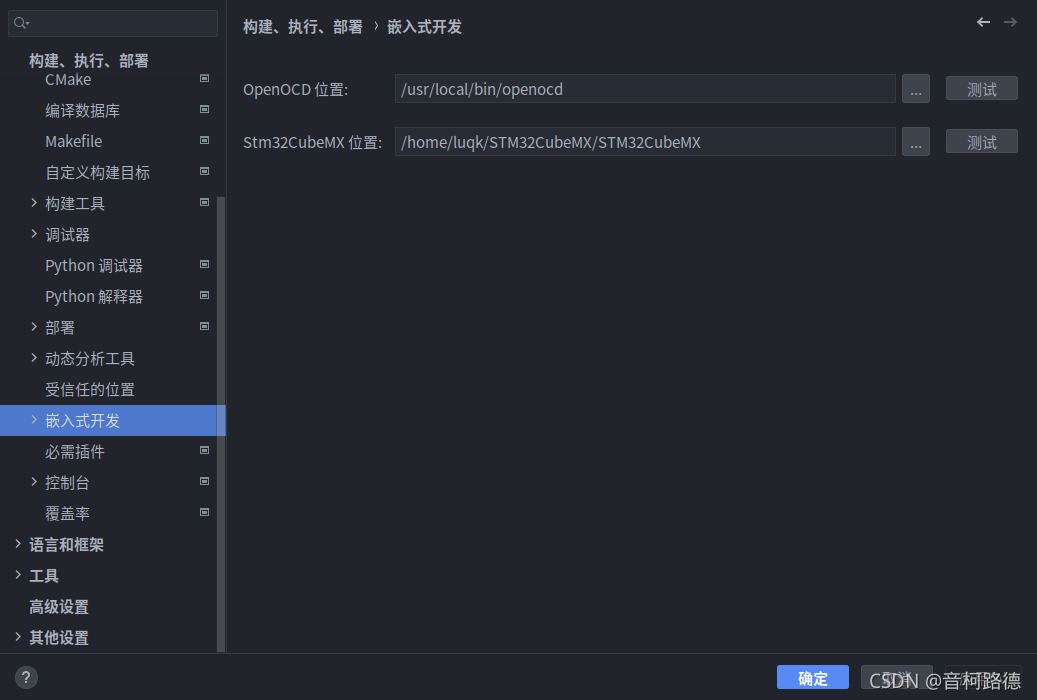The height and width of the screenshot is (700, 1037).
Task: Expand the 嵌入式开发 tree node
Action: [x=34, y=419]
